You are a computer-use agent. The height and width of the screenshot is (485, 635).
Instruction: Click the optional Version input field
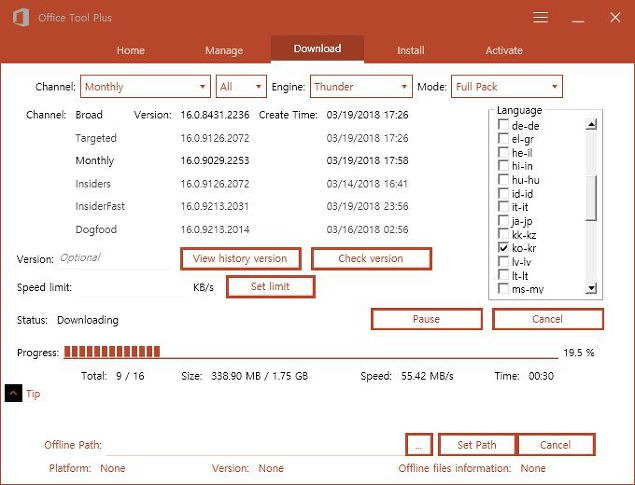115,258
